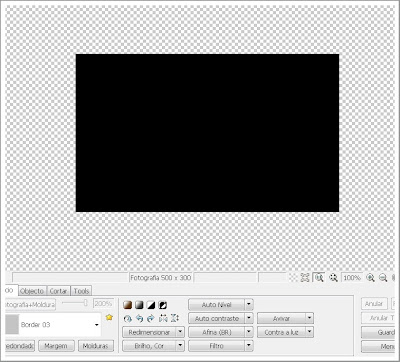Viewport: 400px width, 362px height.
Task: Click the Auto contraste button
Action: coord(217,319)
